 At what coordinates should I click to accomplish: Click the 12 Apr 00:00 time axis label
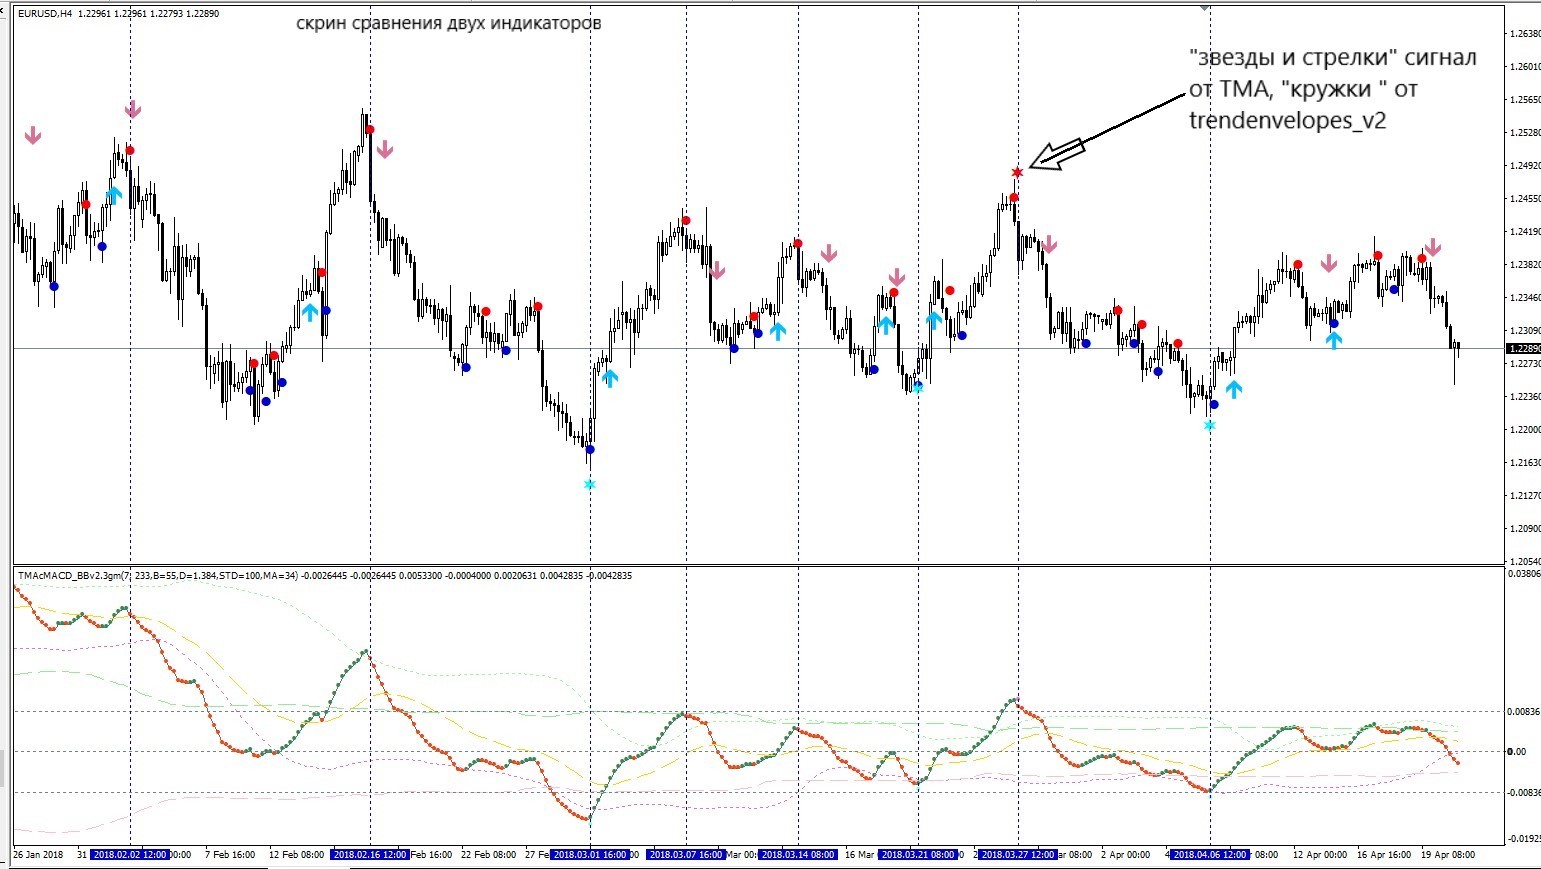pyautogui.click(x=1318, y=855)
